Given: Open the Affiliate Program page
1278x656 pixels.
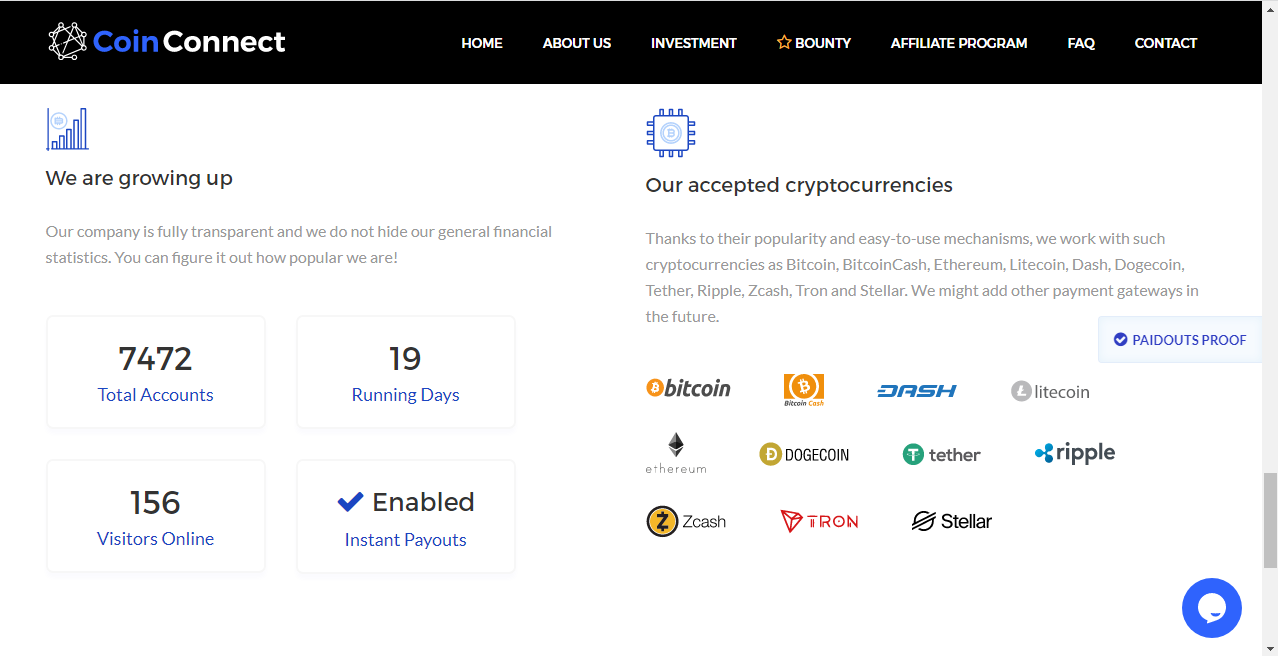Looking at the screenshot, I should tap(959, 43).
